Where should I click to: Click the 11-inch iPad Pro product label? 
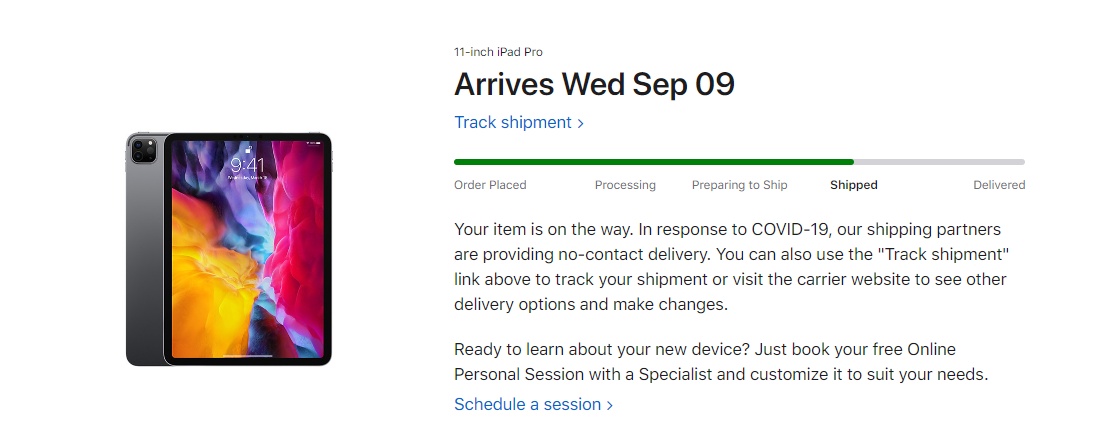tap(498, 52)
